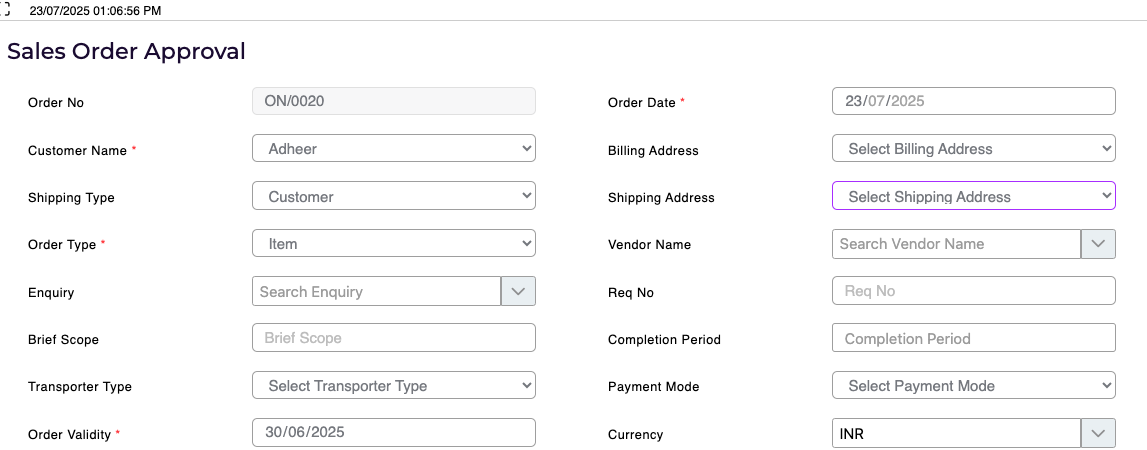Open the Select Payment Mode dropdown
Screen dimensions: 1147x450
(x=973, y=386)
